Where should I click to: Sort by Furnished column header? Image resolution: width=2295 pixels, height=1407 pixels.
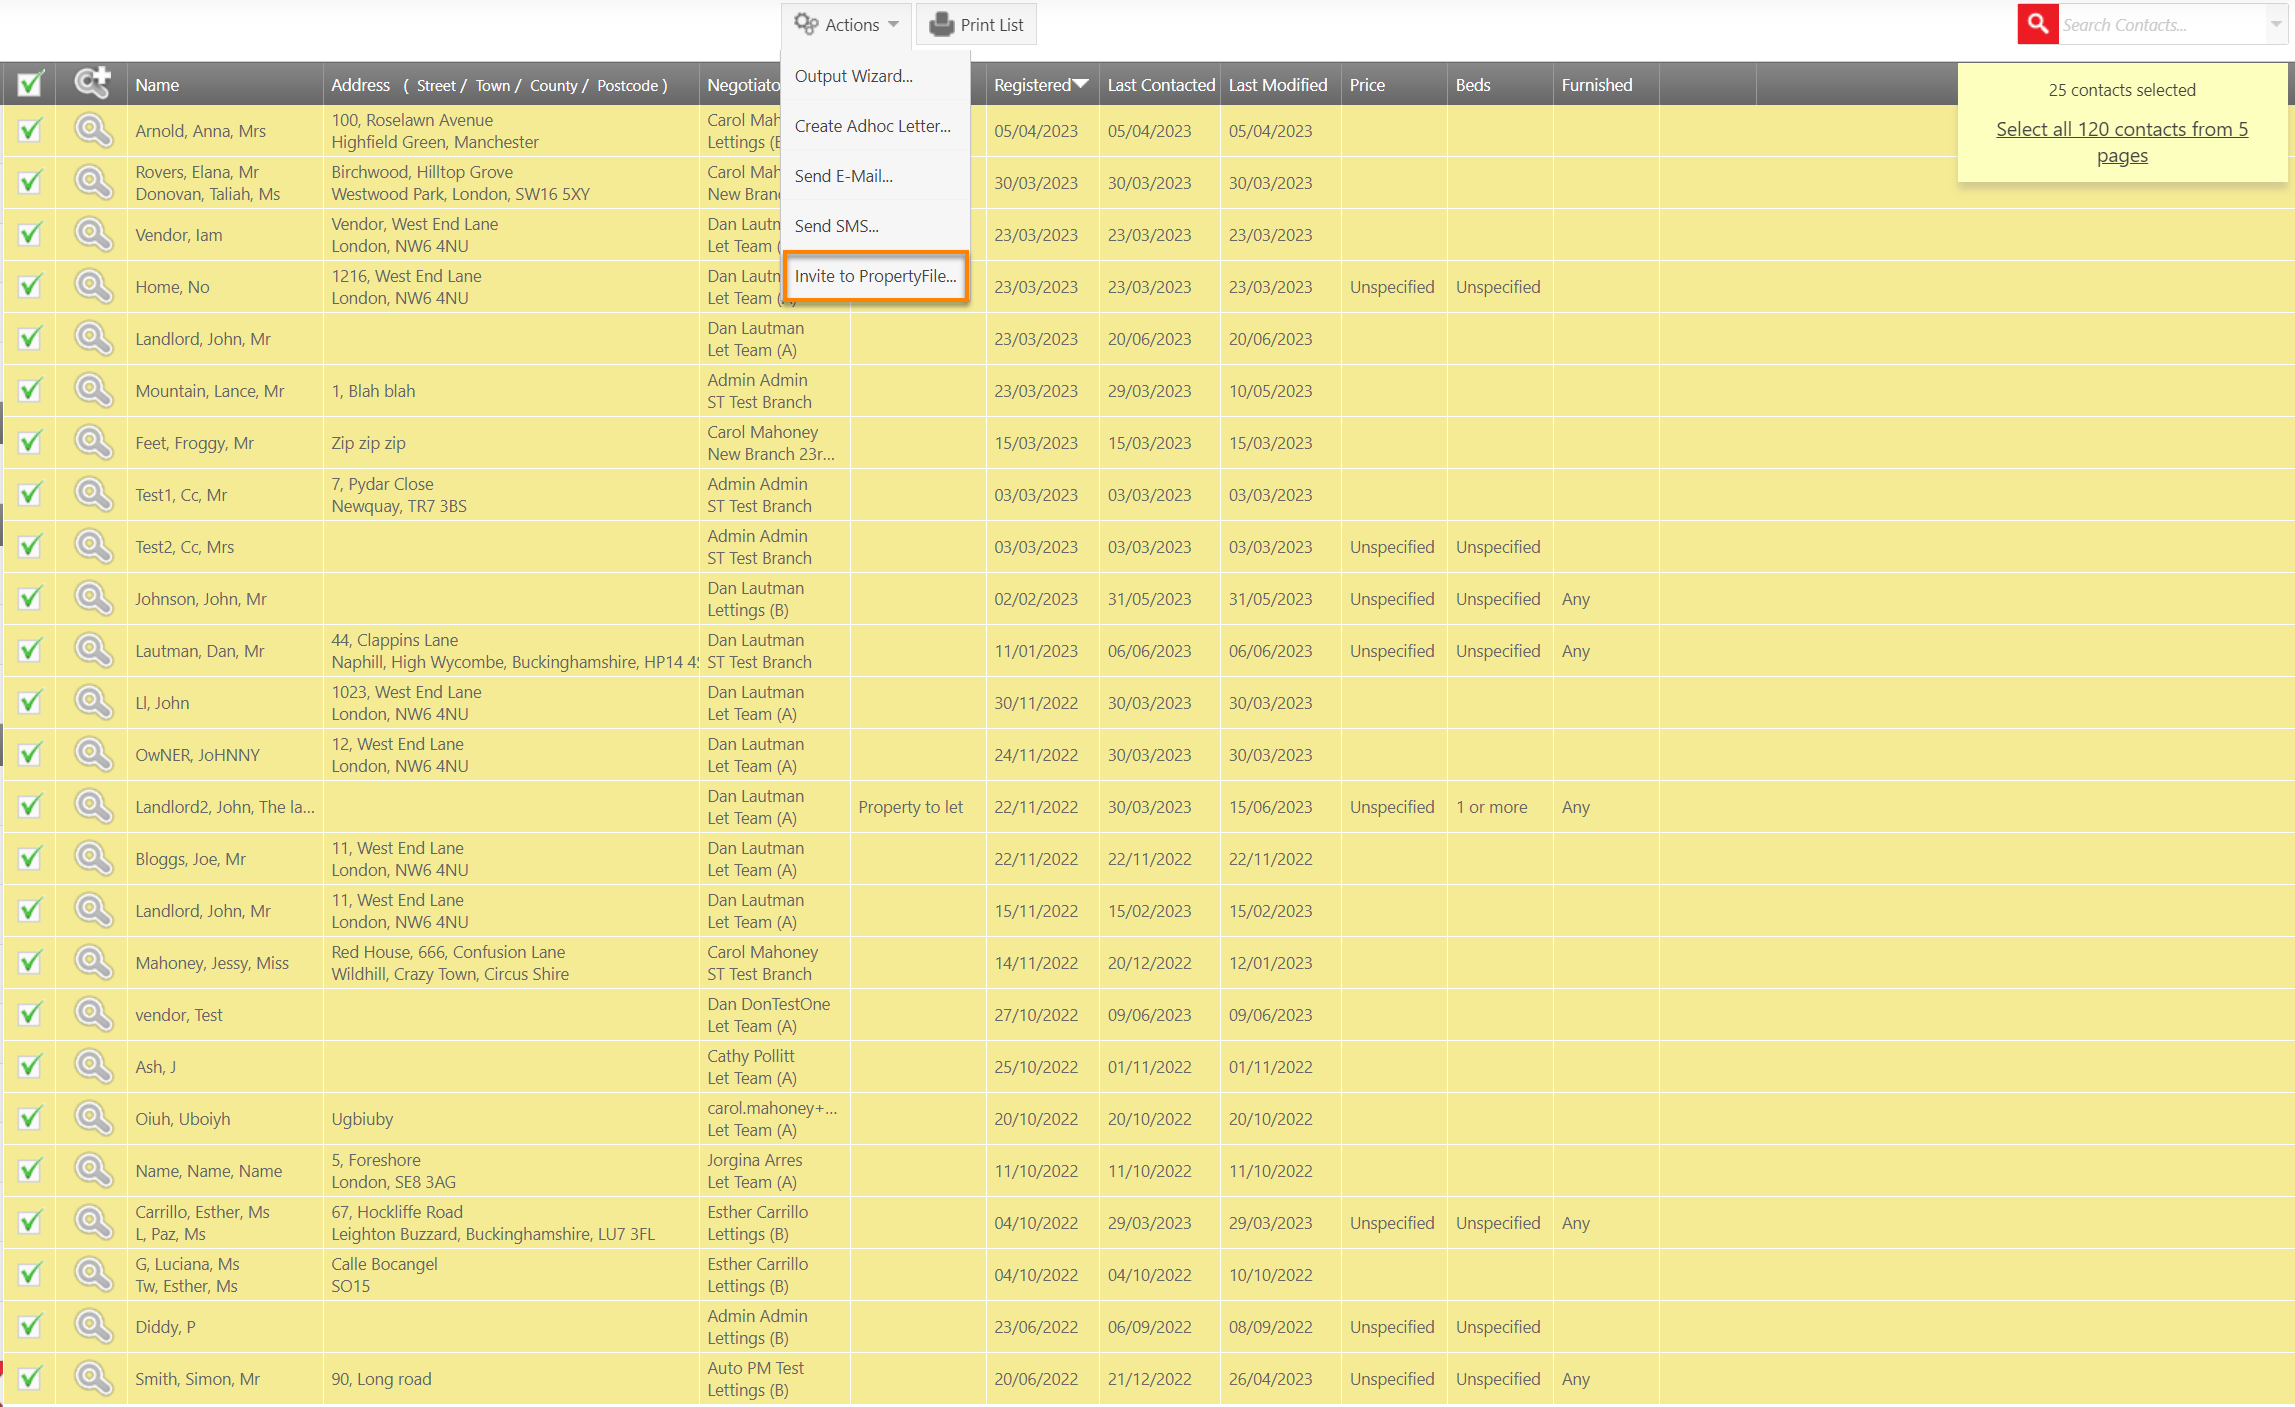click(x=1597, y=85)
